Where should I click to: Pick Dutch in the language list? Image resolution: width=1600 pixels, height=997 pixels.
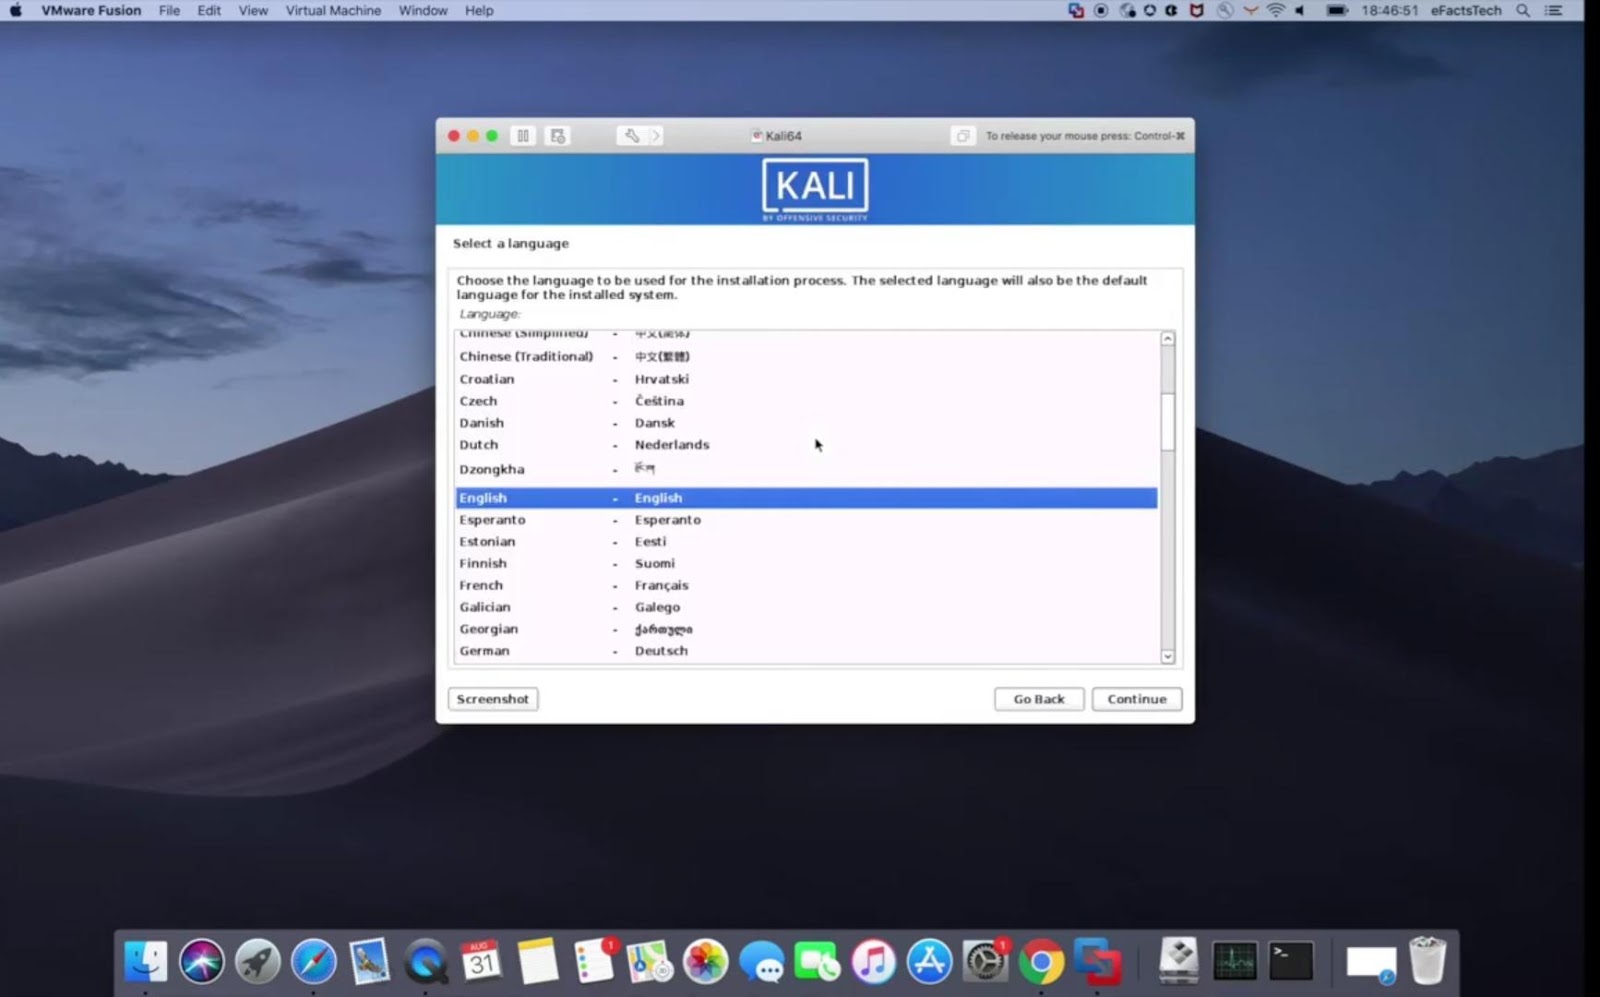(806, 445)
